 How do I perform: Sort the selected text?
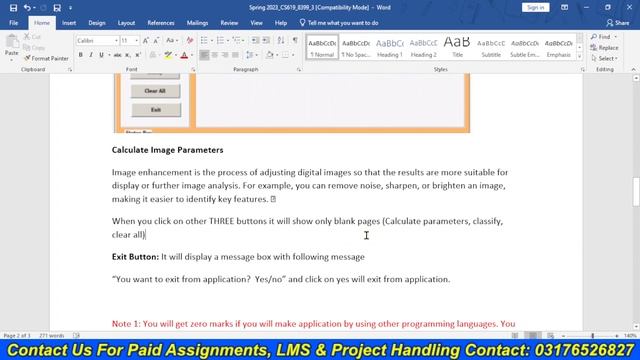tap(281, 40)
